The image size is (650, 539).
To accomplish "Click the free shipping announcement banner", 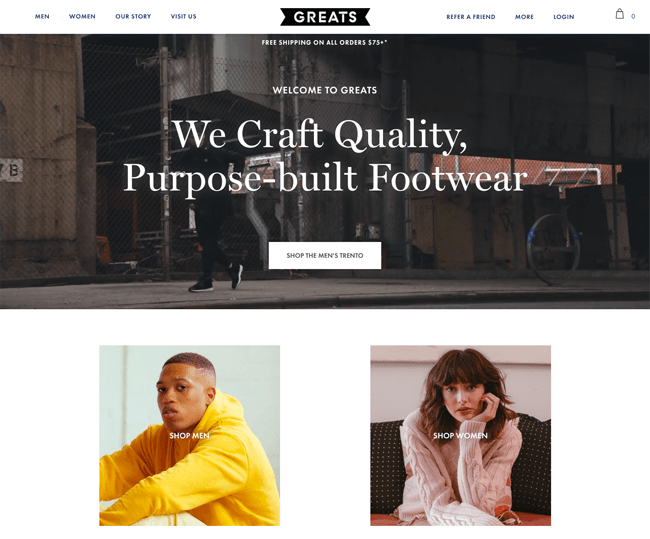I will tap(325, 42).
